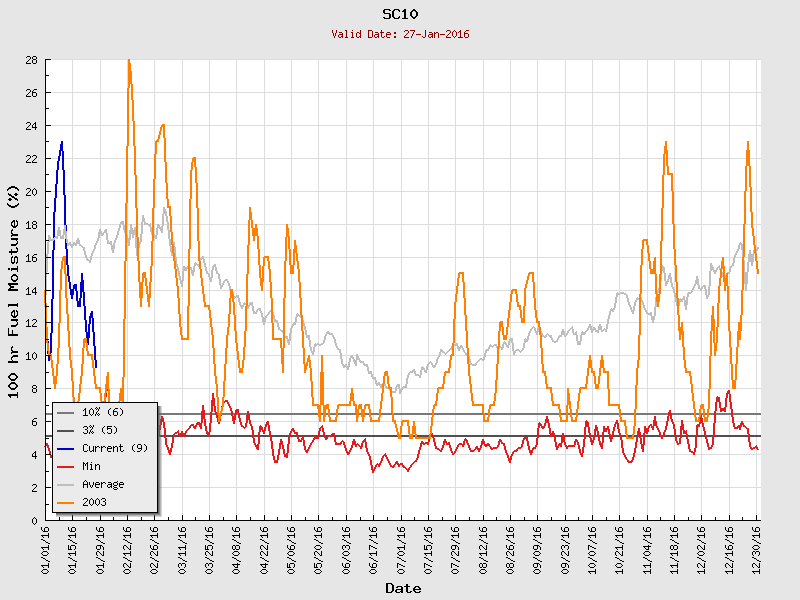Click the 01/01/16 date tick label
800x600 pixels.
pyautogui.click(x=47, y=548)
